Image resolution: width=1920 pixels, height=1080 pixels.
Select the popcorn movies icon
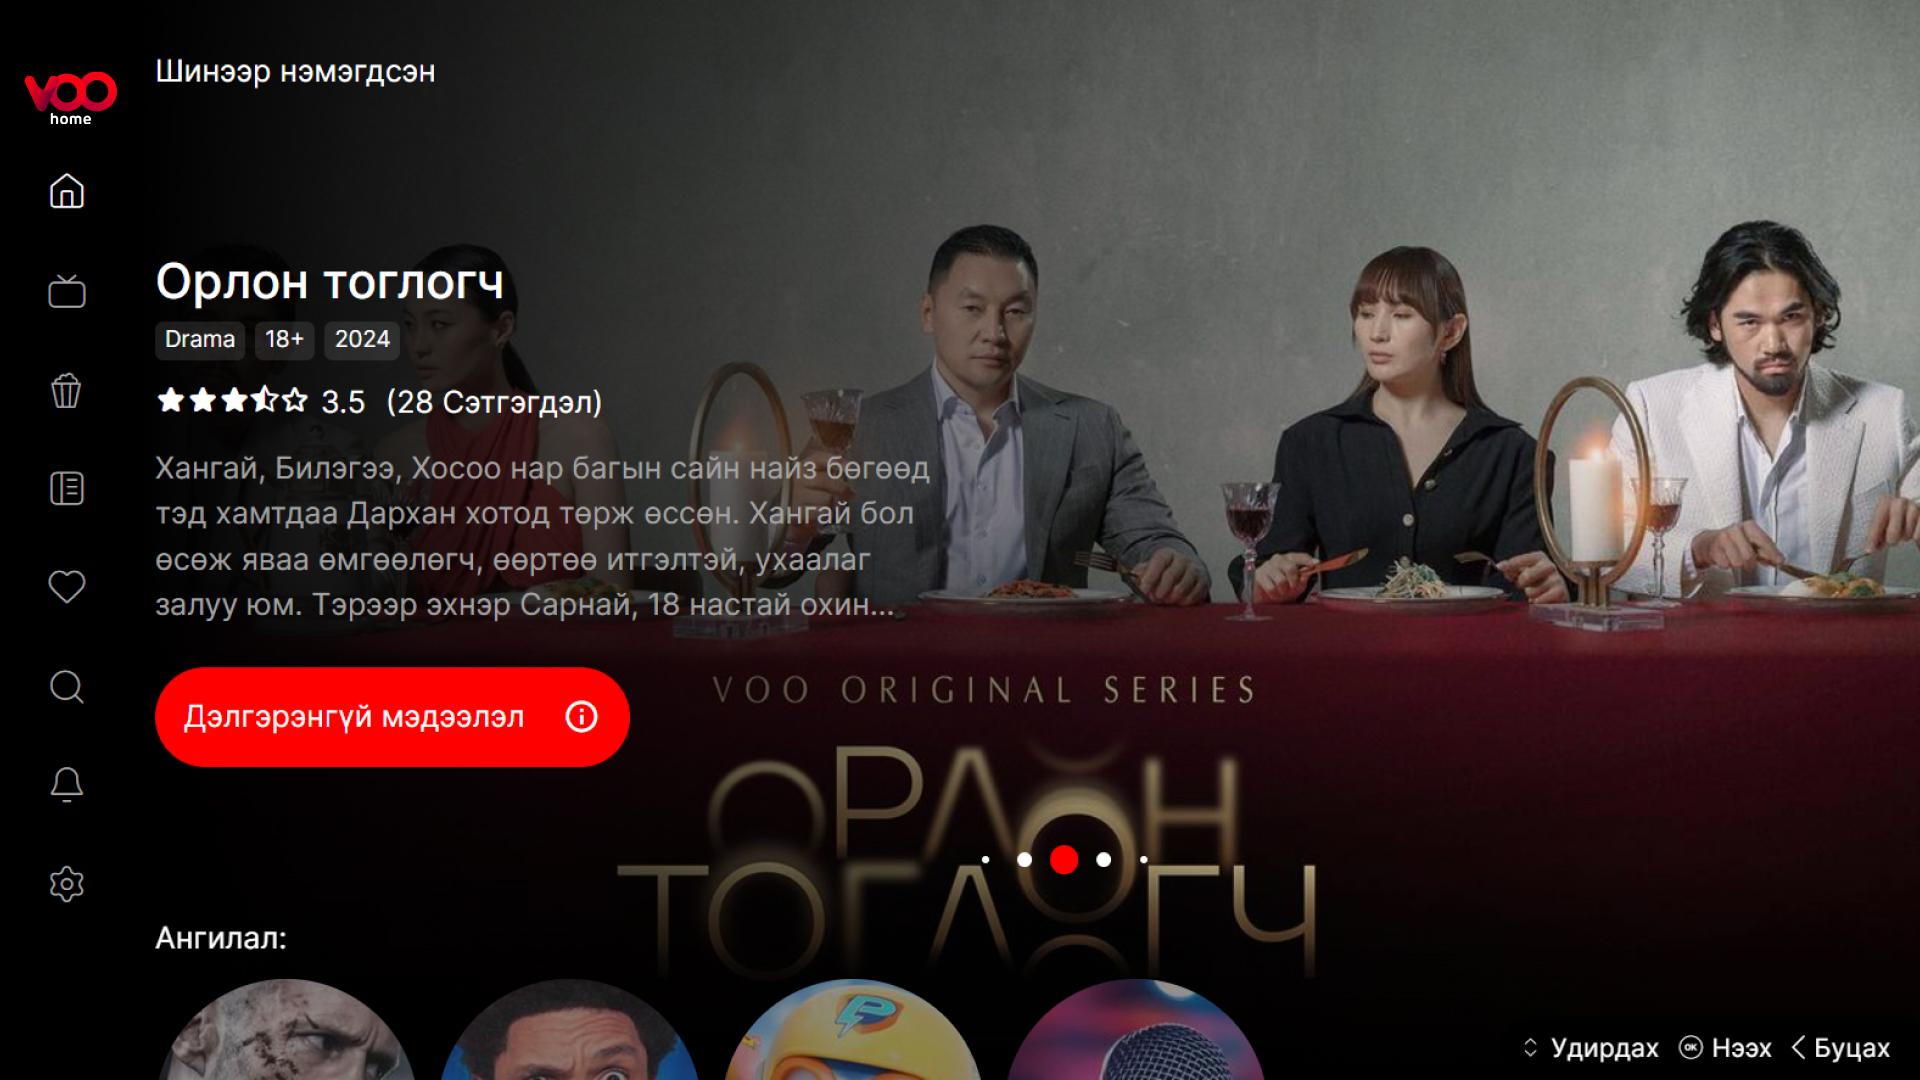[x=67, y=390]
